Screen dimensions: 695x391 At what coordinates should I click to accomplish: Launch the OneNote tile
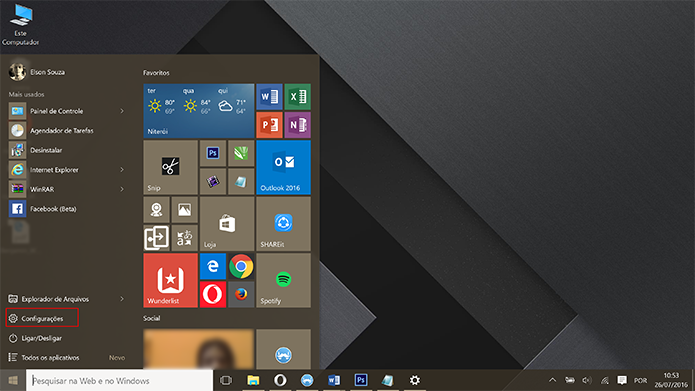[297, 125]
